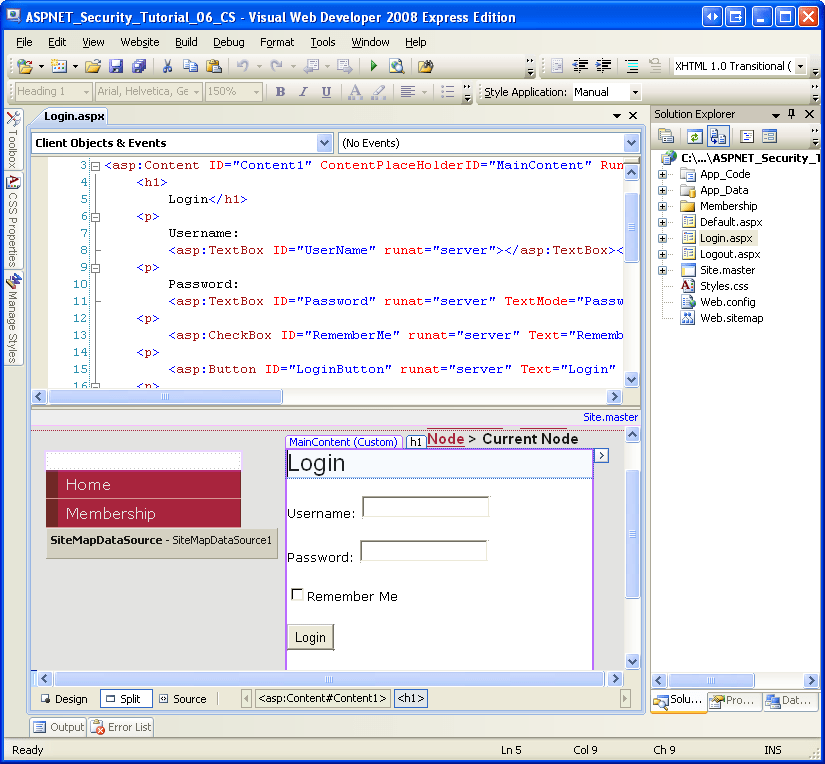Cut selected code using the scissors icon
The image size is (825, 764).
coord(168,65)
